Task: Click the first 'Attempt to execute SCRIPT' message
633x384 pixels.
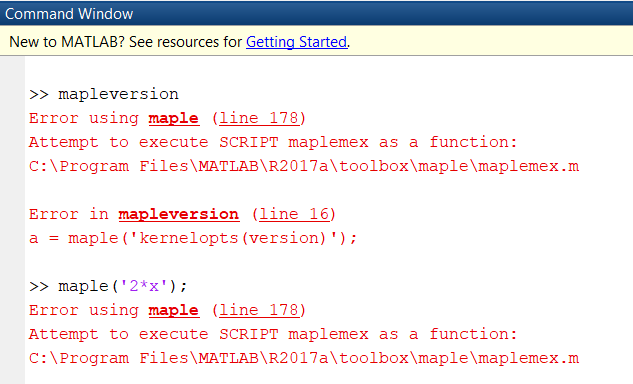Action: pos(273,142)
